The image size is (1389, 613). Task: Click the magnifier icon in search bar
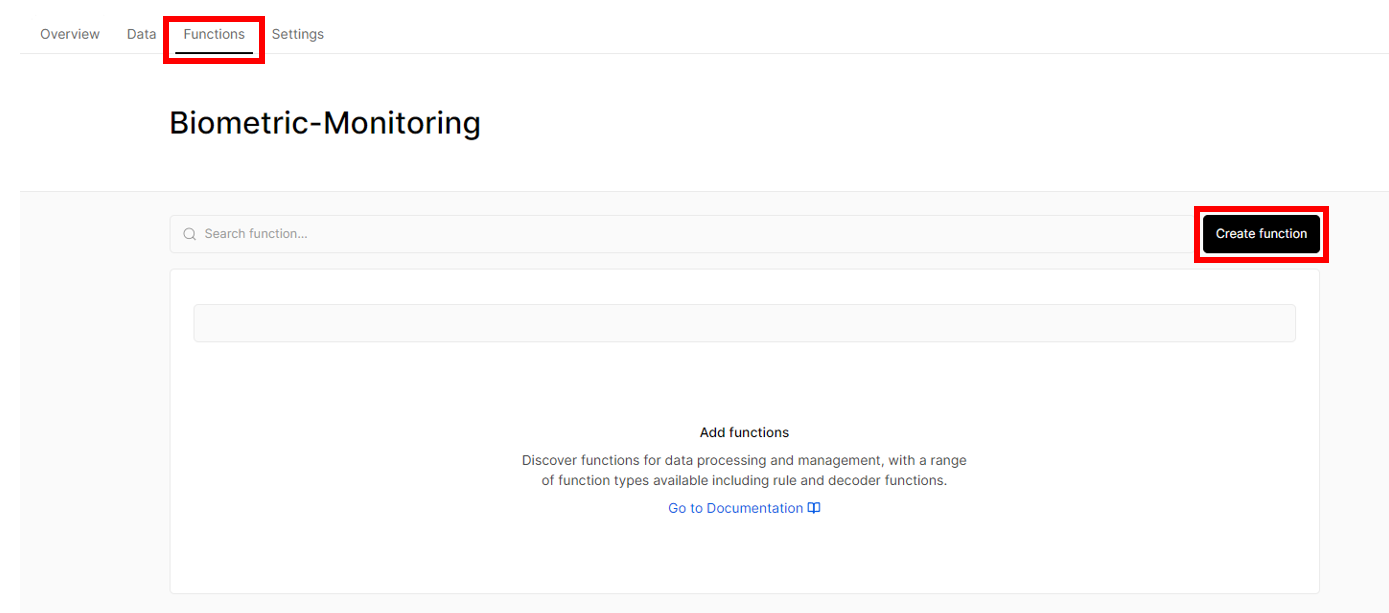click(189, 234)
